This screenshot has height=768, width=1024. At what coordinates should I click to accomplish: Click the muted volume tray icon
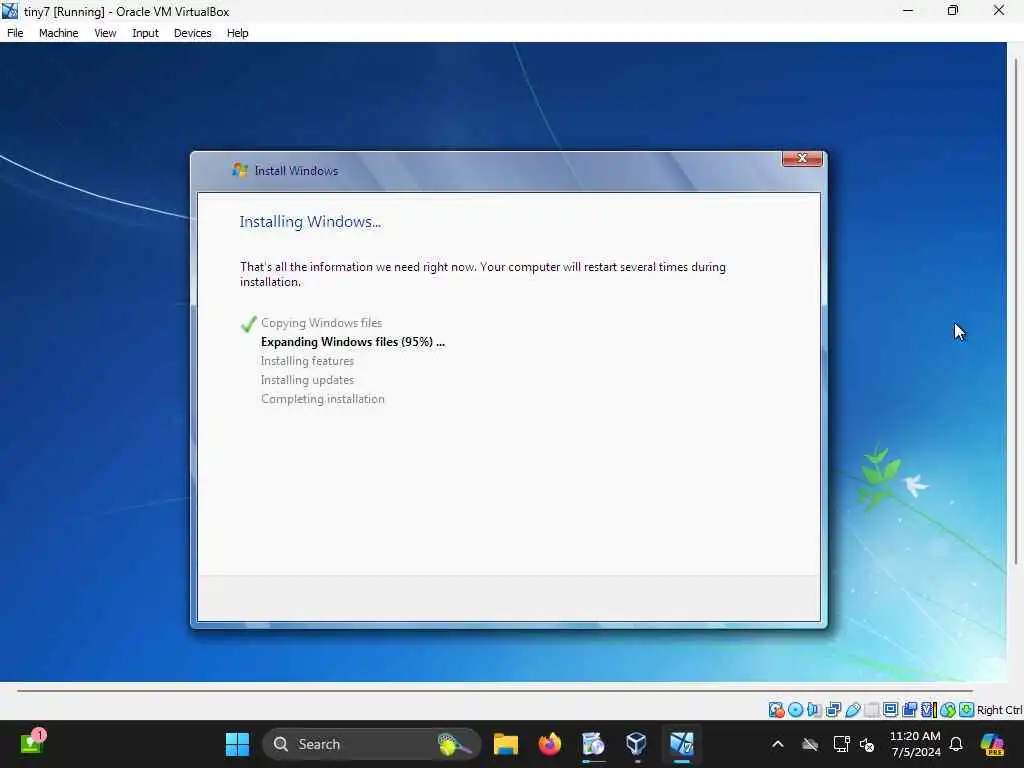[867, 744]
